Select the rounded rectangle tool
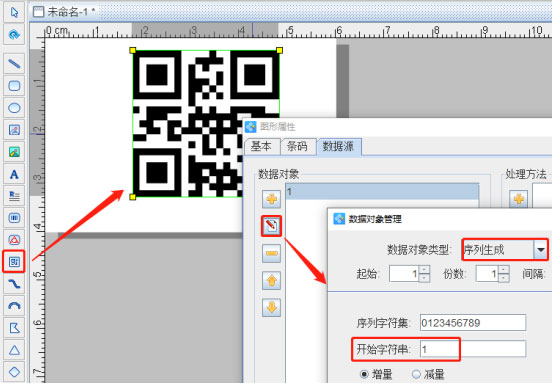Viewport: 554px width, 384px height. point(14,86)
